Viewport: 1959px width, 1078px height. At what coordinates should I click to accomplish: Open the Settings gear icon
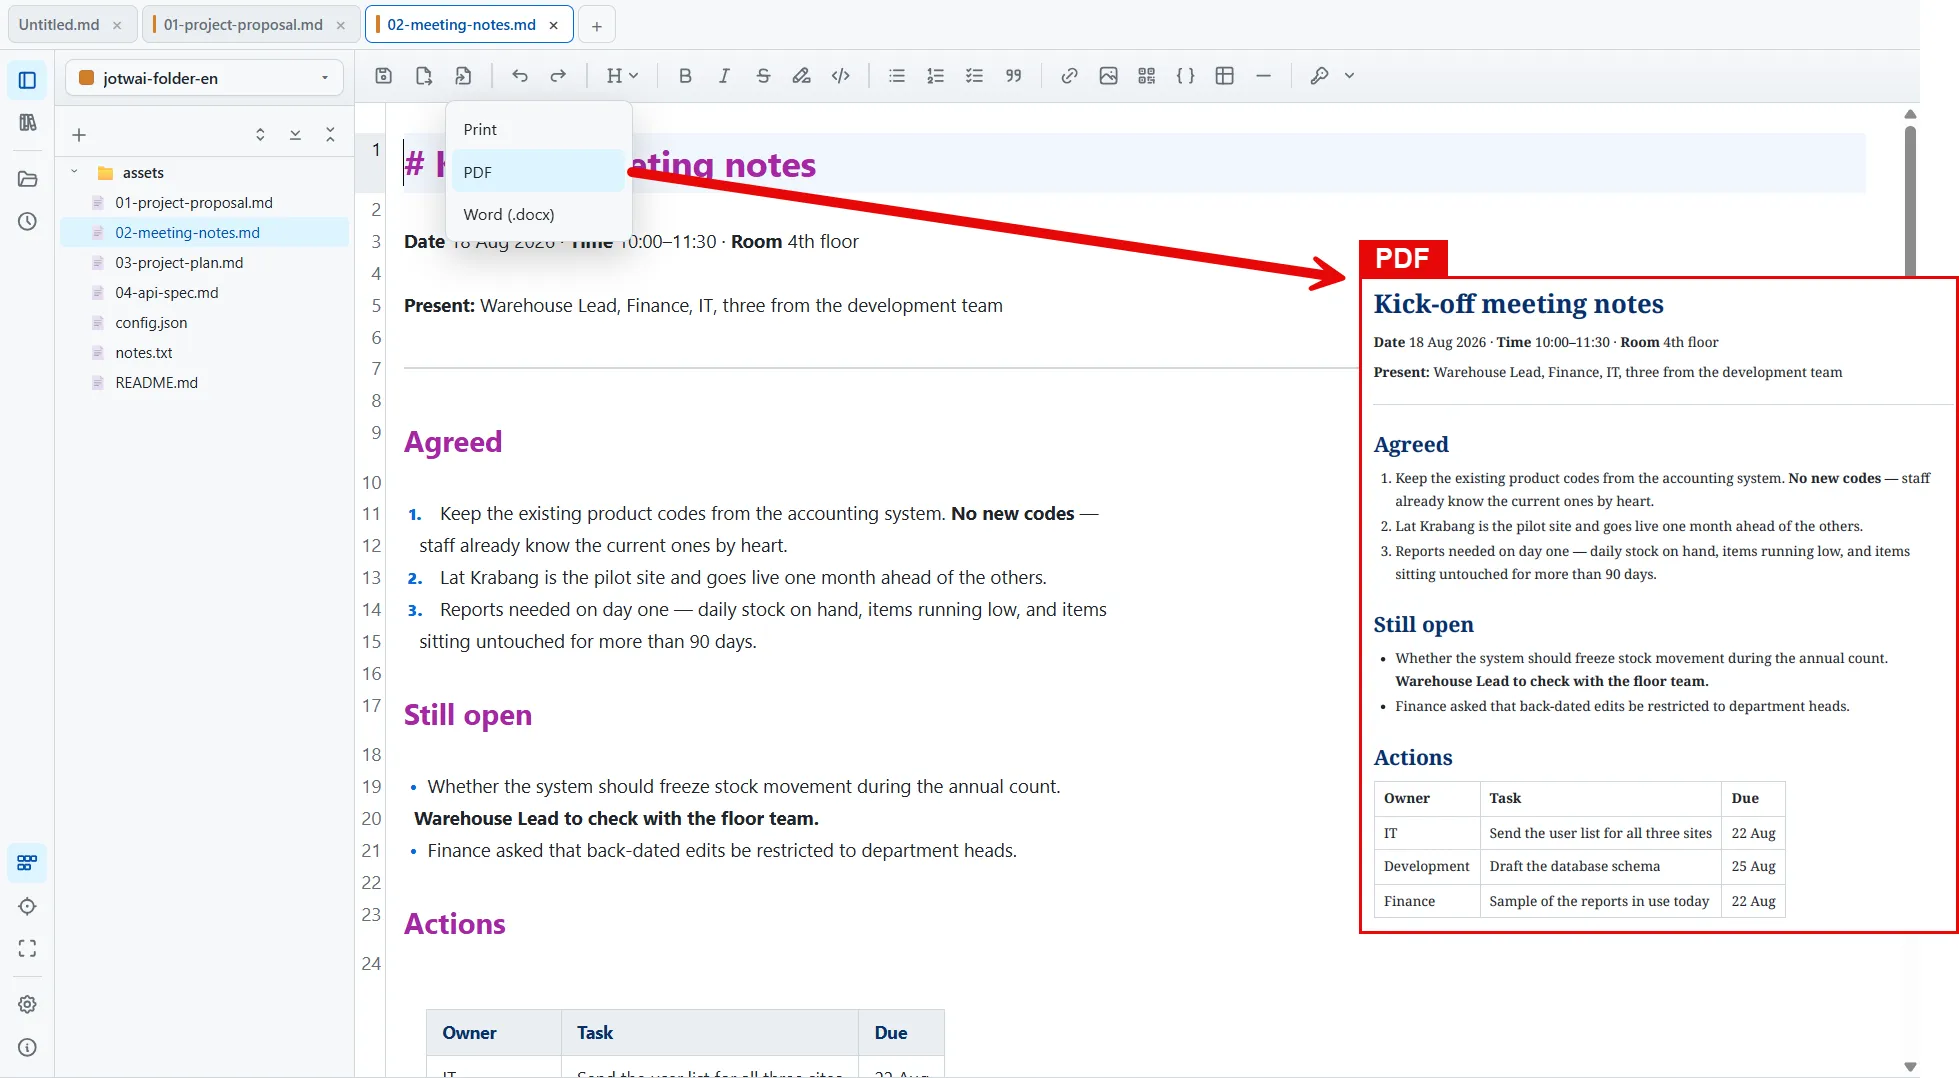27,1004
